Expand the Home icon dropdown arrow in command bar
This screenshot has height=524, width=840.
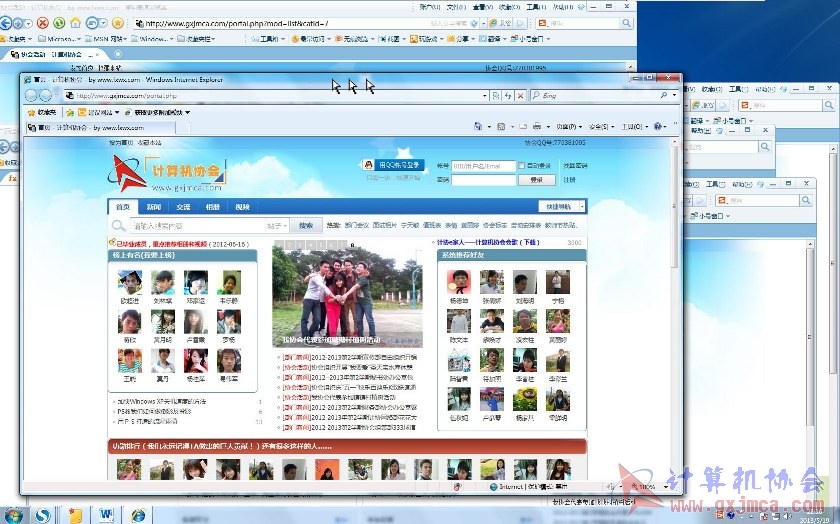coord(489,127)
